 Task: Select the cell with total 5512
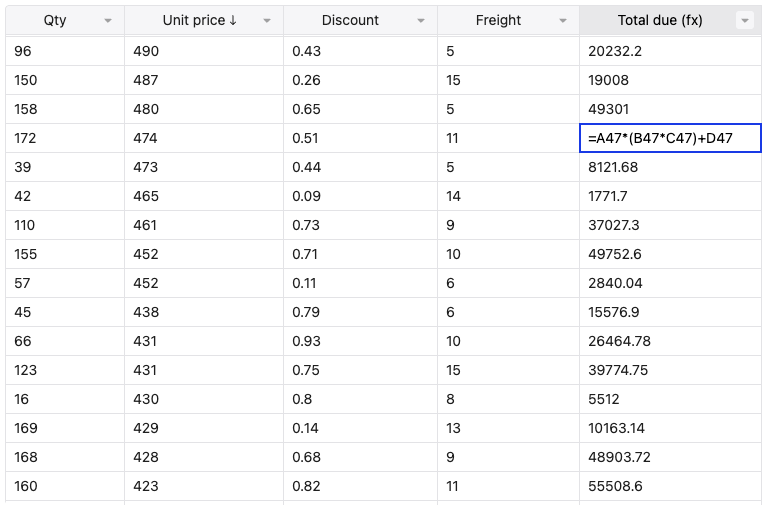coord(670,399)
